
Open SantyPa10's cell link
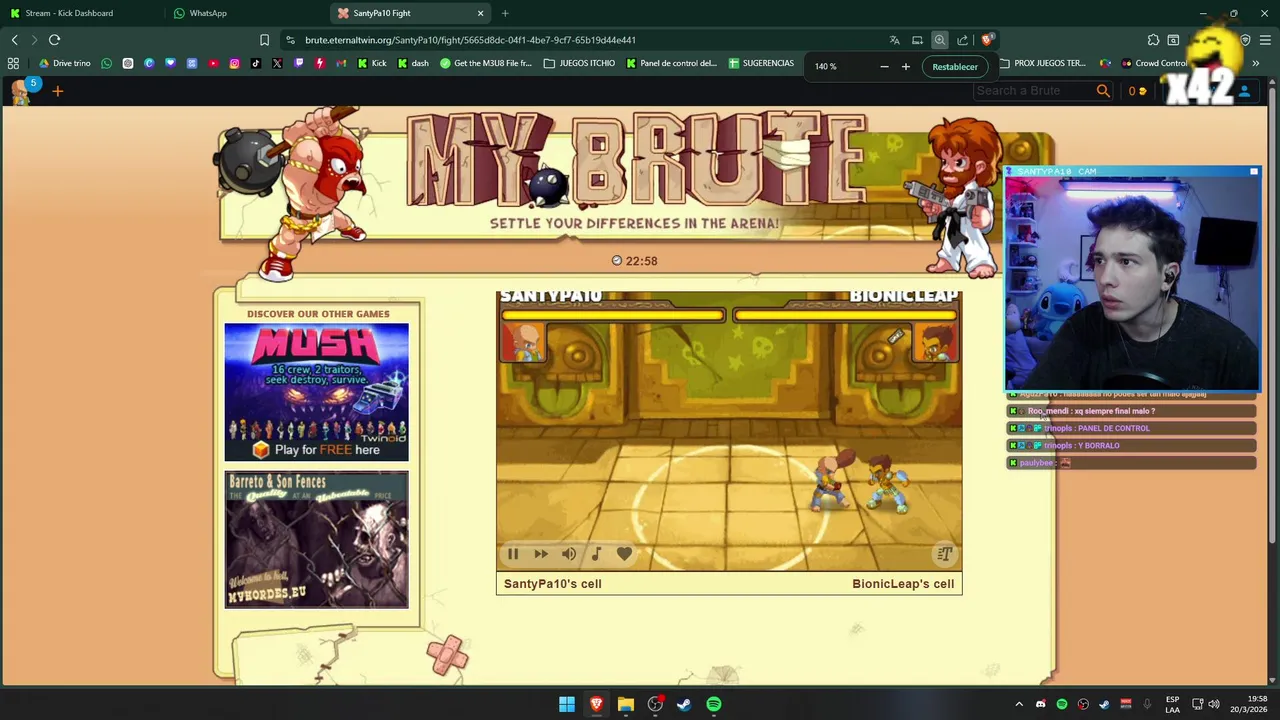coord(553,584)
